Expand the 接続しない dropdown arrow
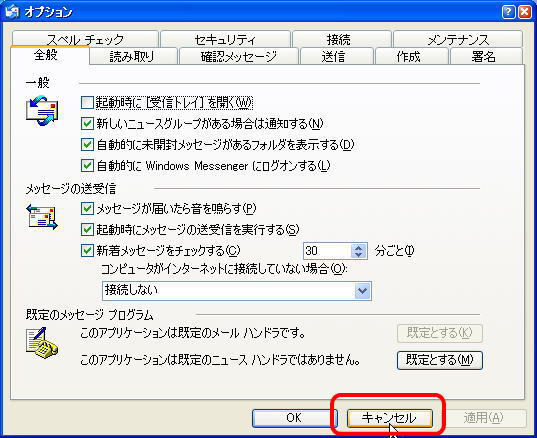 pyautogui.click(x=362, y=291)
